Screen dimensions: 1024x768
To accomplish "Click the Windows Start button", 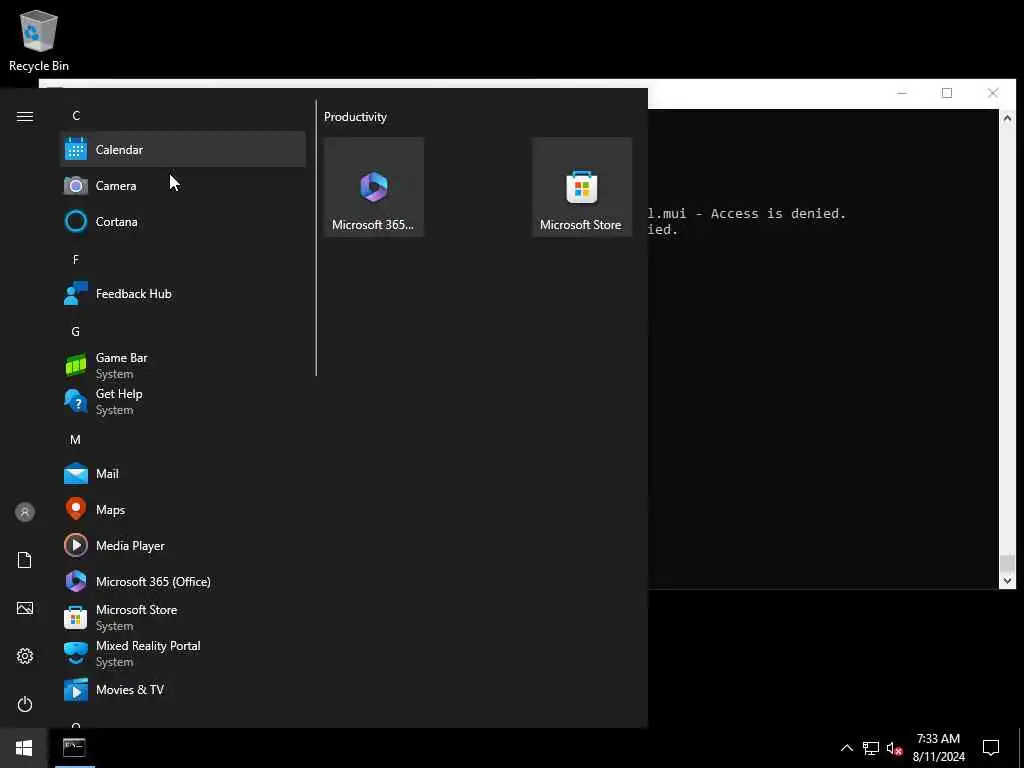I will point(24,748).
